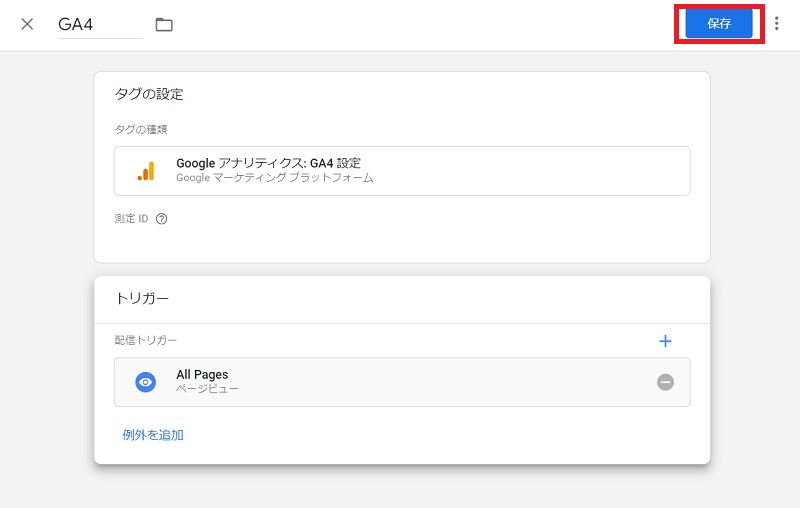Click the ページビュー trigger type text
Viewport: 800px width, 508px height.
207,389
